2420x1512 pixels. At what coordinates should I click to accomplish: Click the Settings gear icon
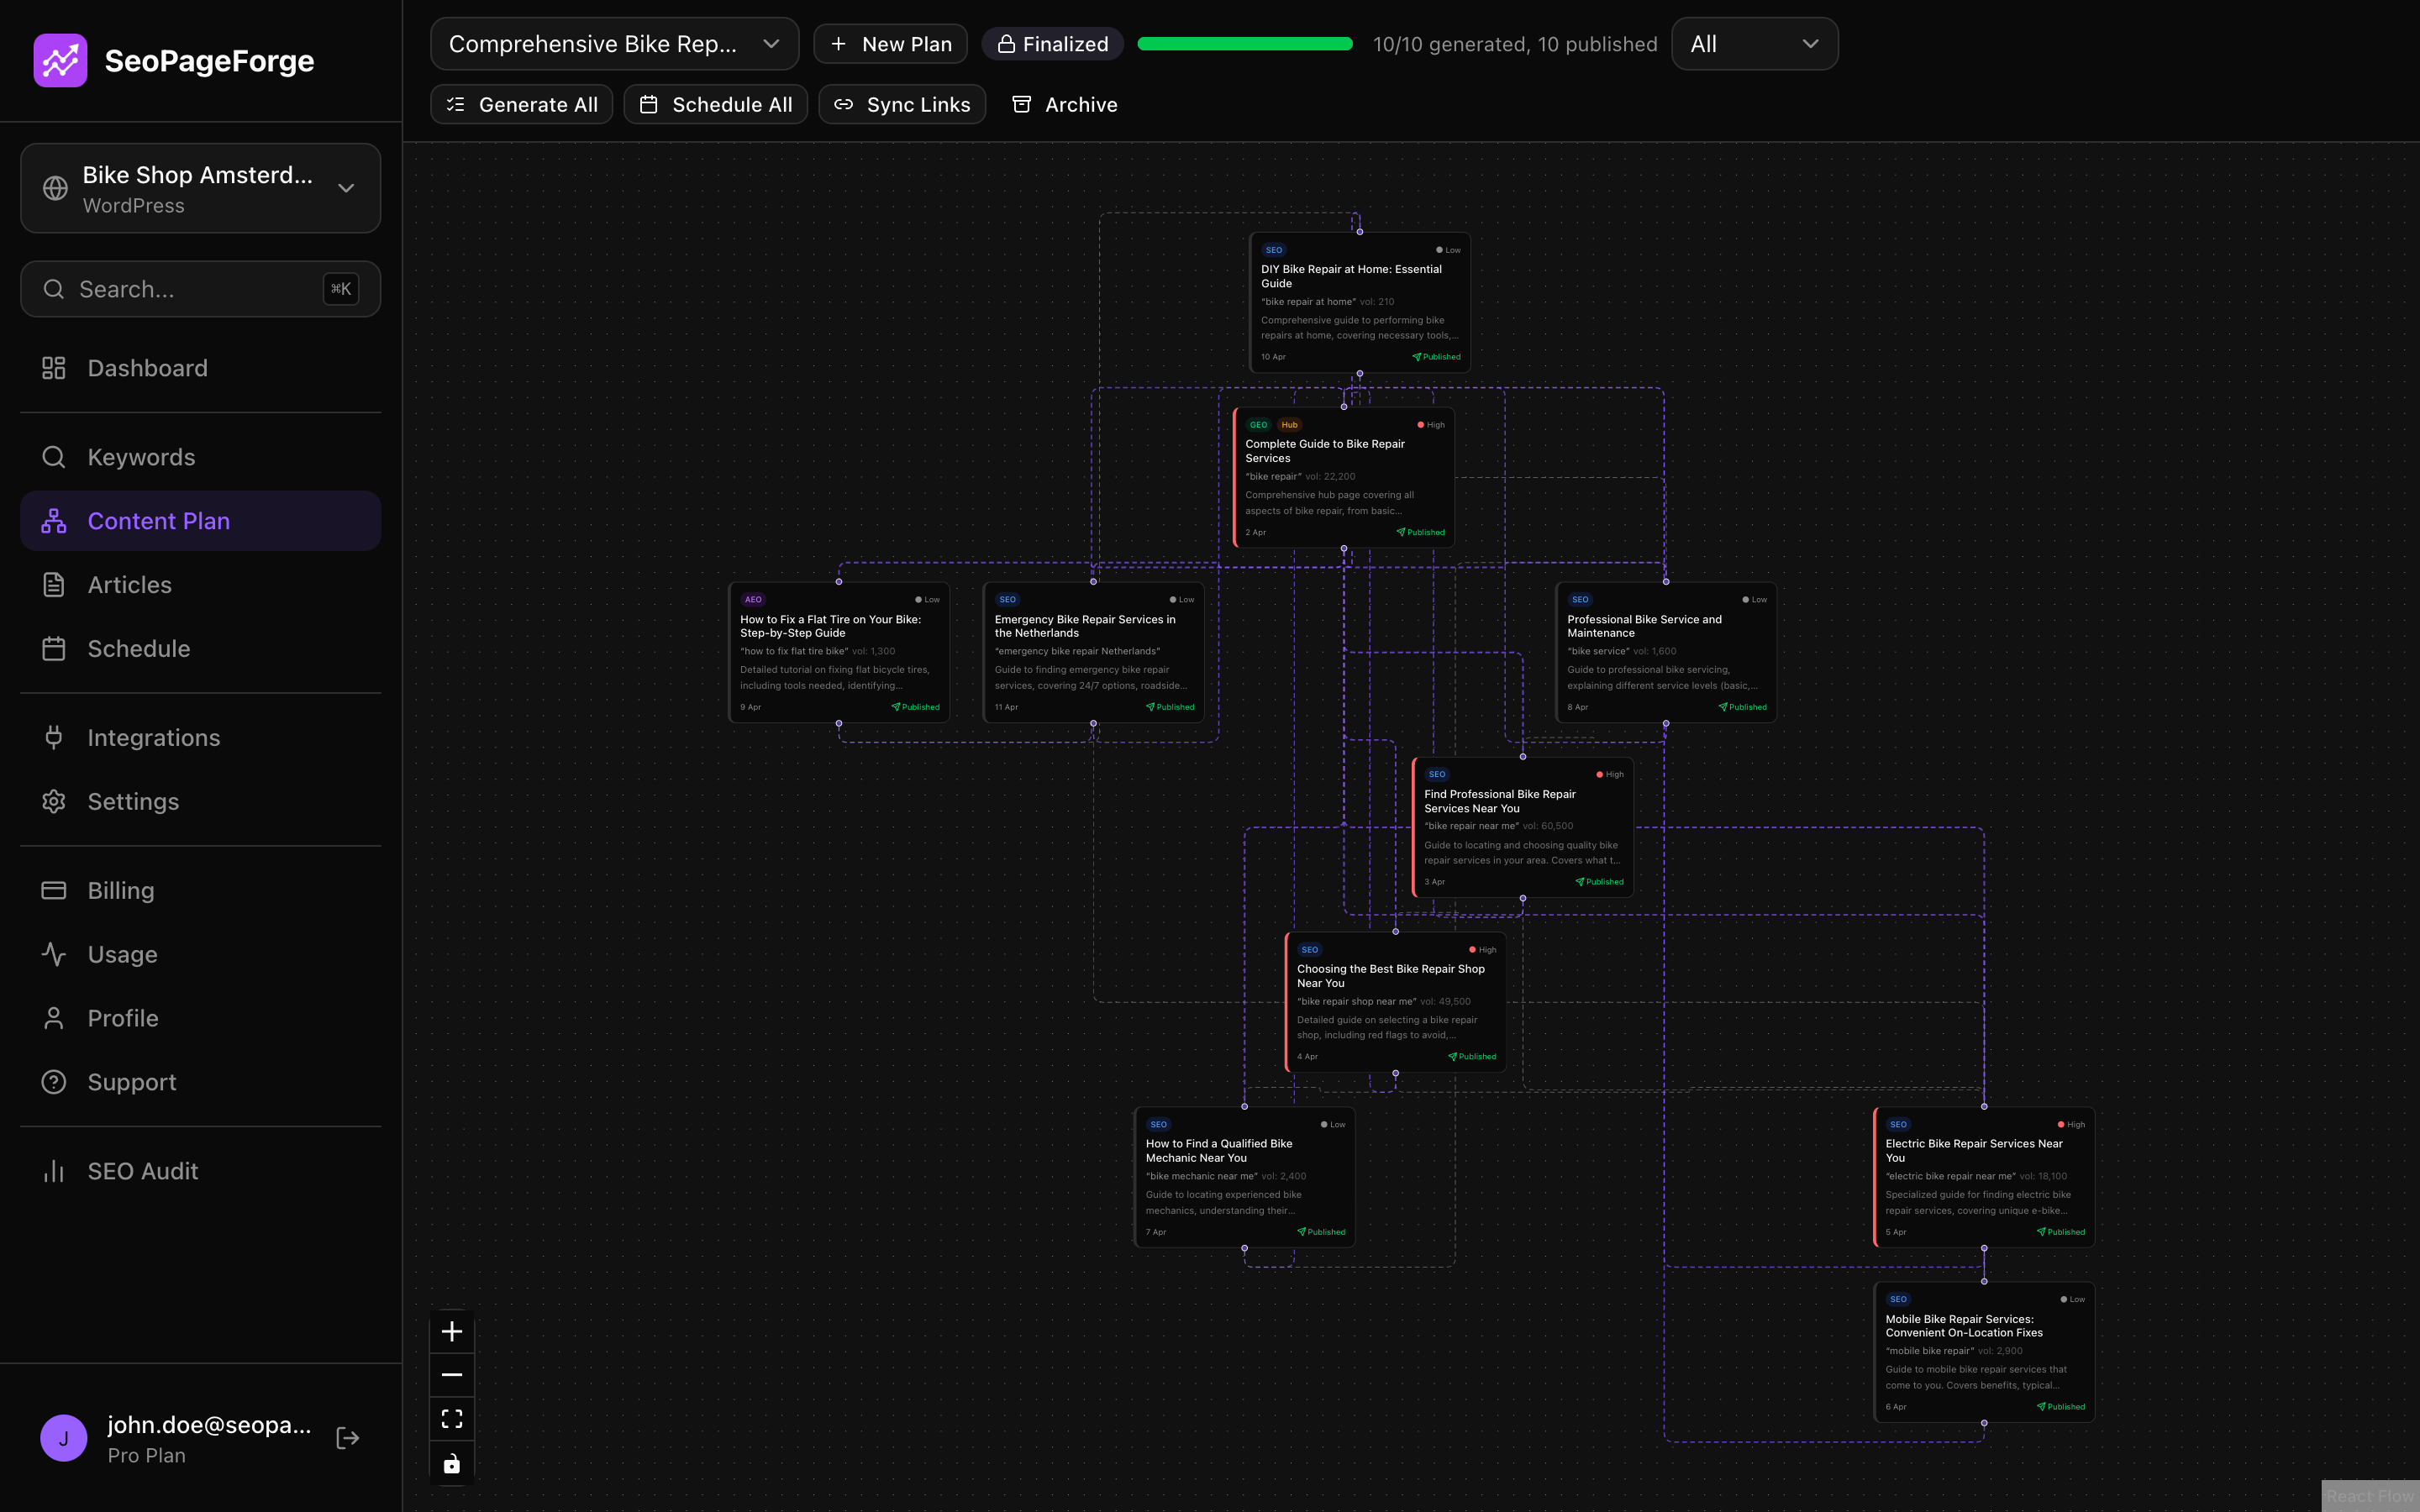click(x=54, y=802)
